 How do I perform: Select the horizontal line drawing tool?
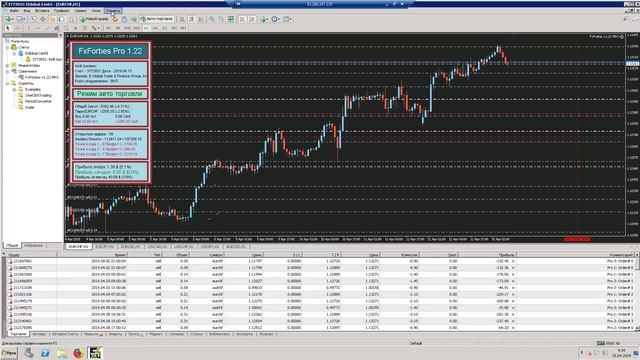coord(38,28)
